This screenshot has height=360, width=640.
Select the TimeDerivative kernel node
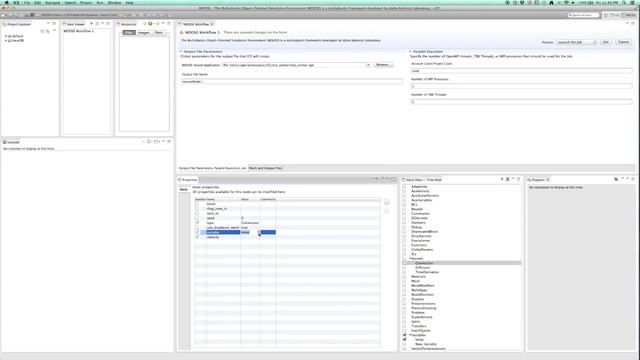point(427,272)
